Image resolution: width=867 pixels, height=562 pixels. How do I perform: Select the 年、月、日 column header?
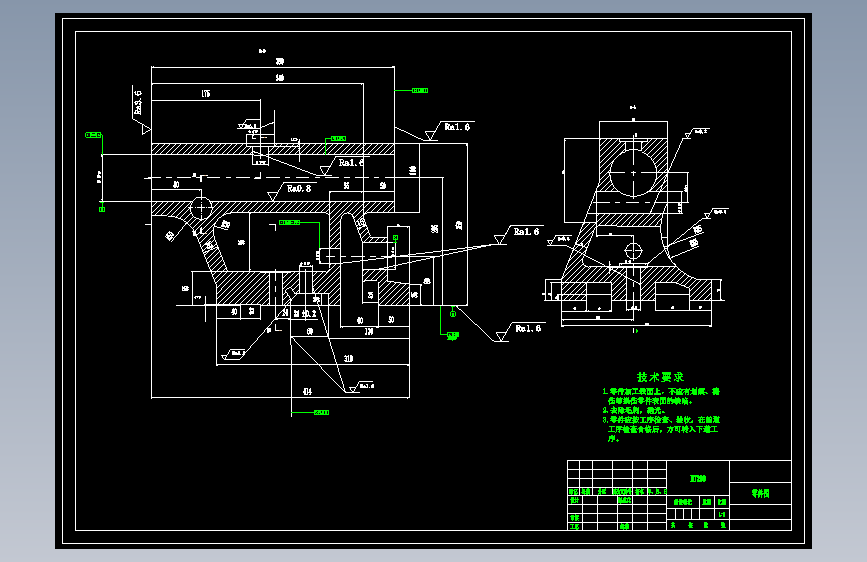pos(657,492)
